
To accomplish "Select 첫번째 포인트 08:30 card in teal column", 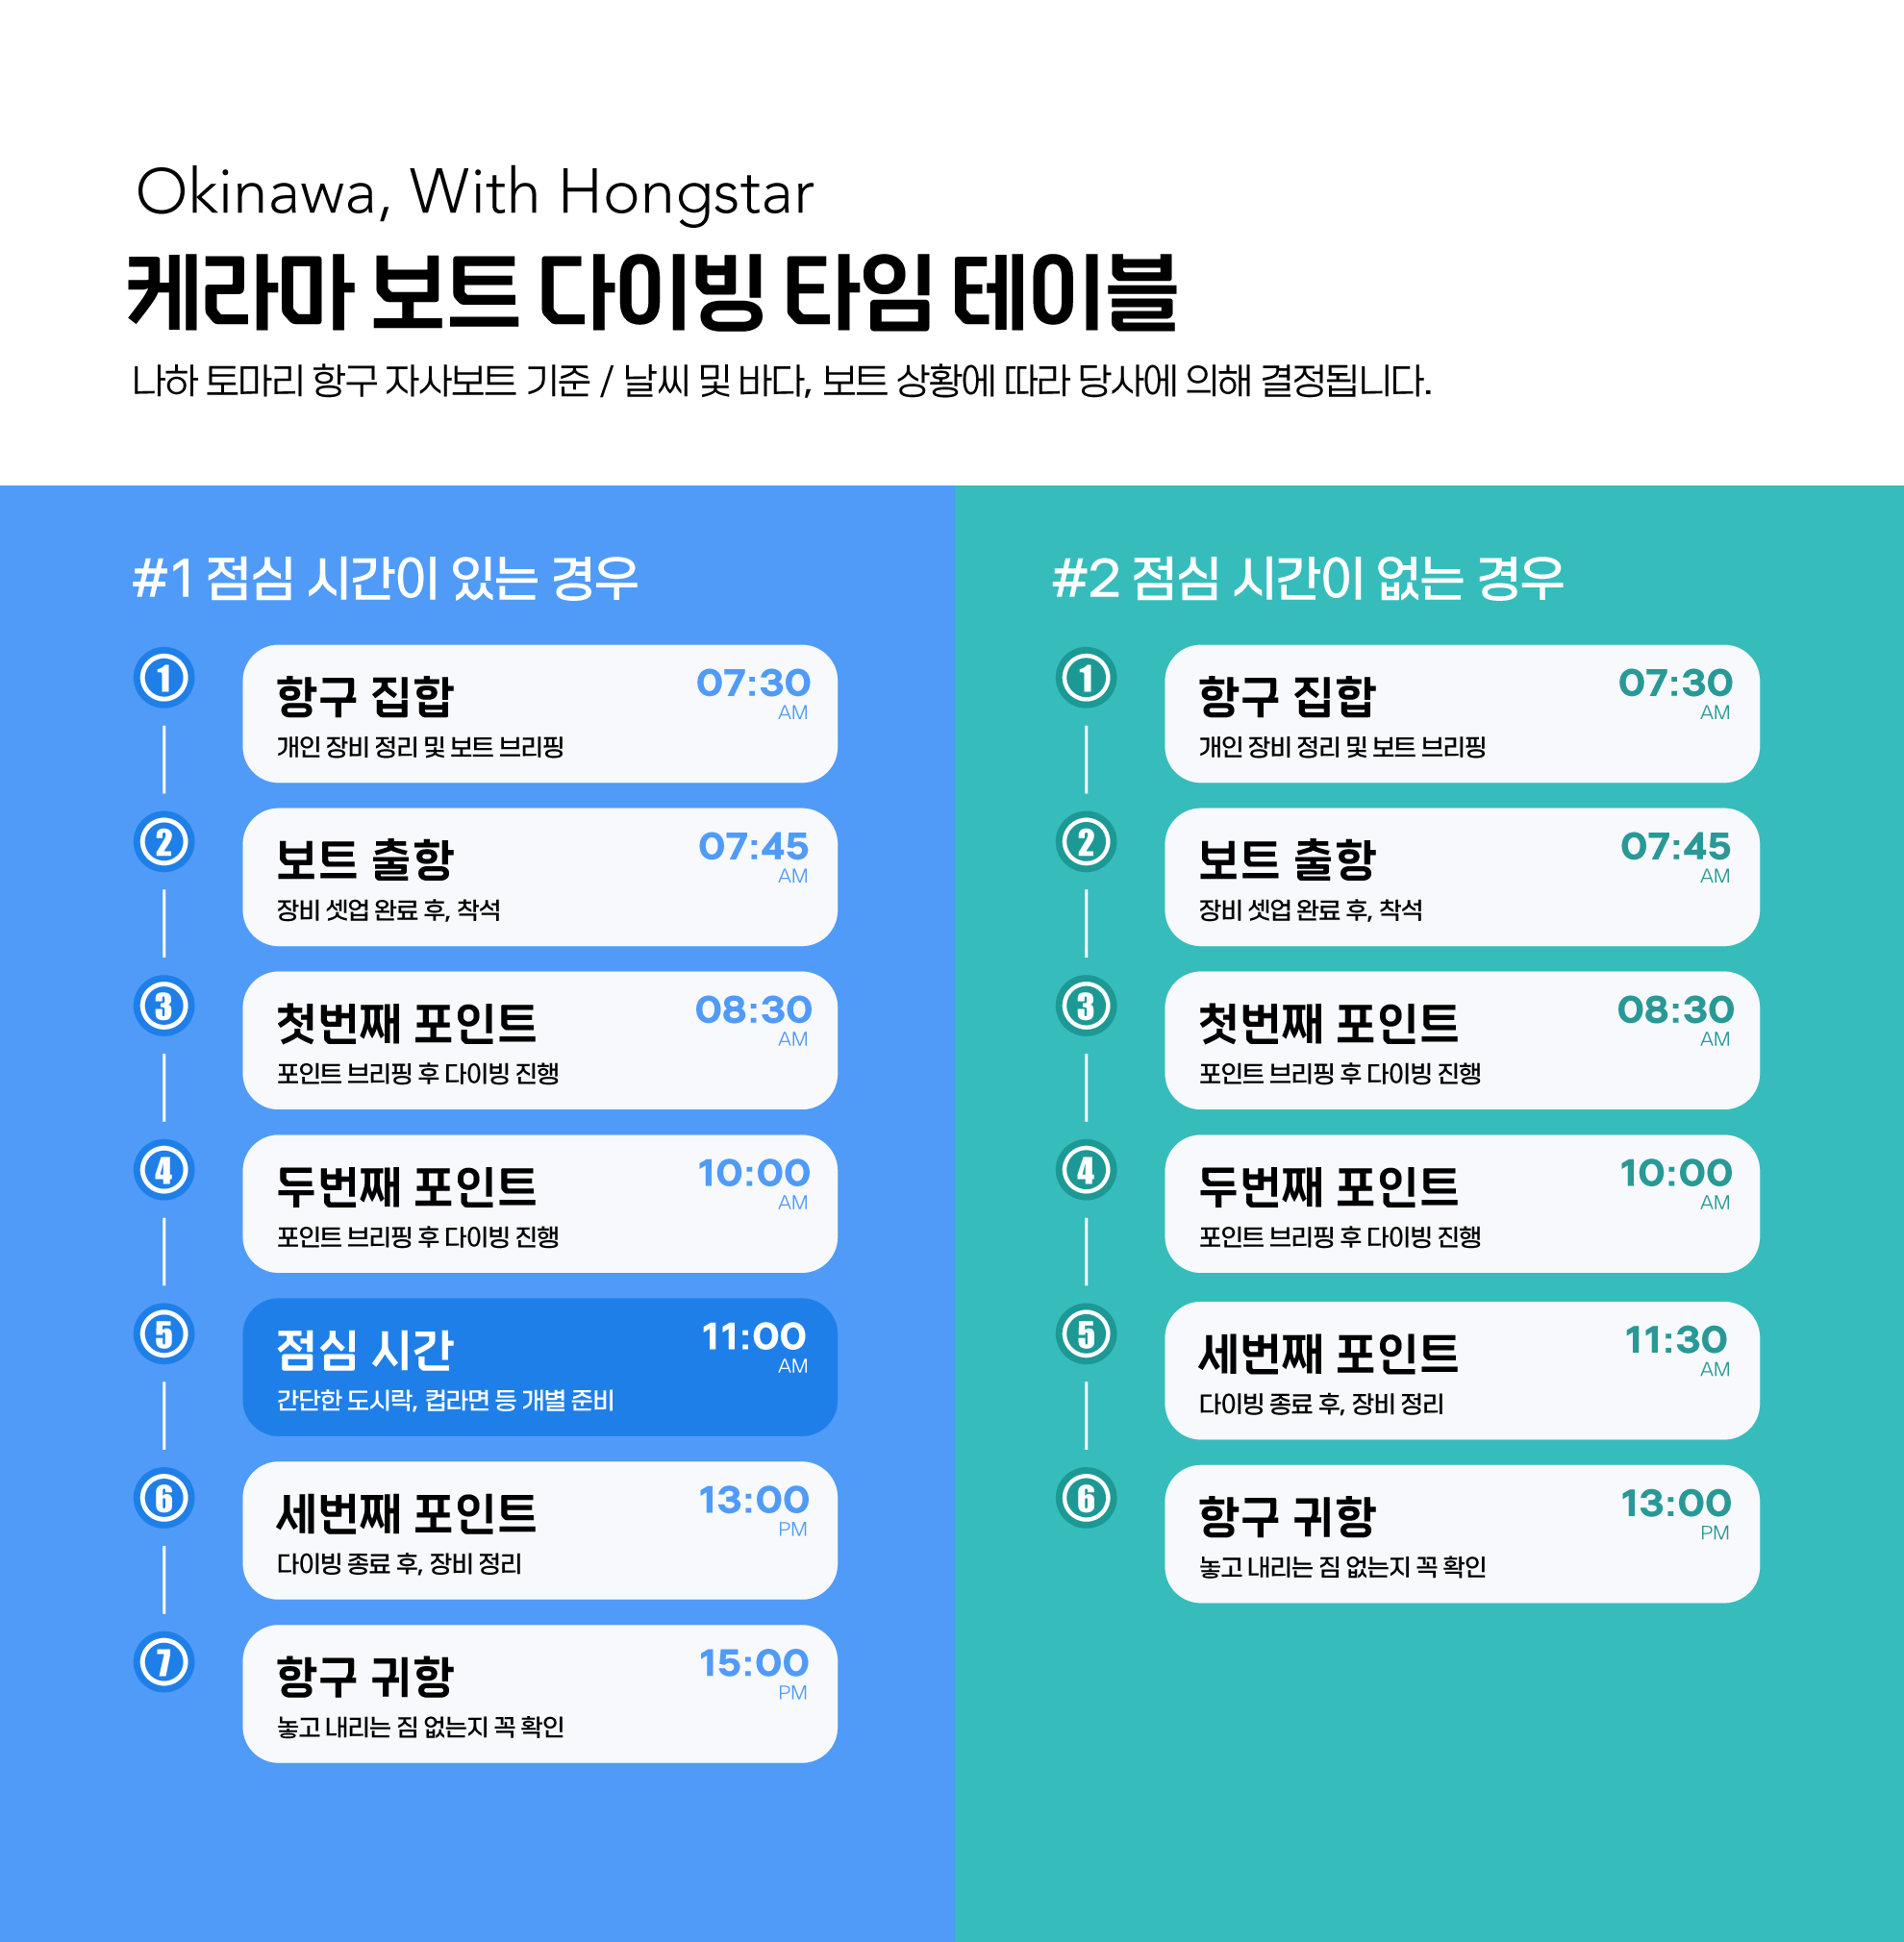I will click(x=1461, y=1040).
